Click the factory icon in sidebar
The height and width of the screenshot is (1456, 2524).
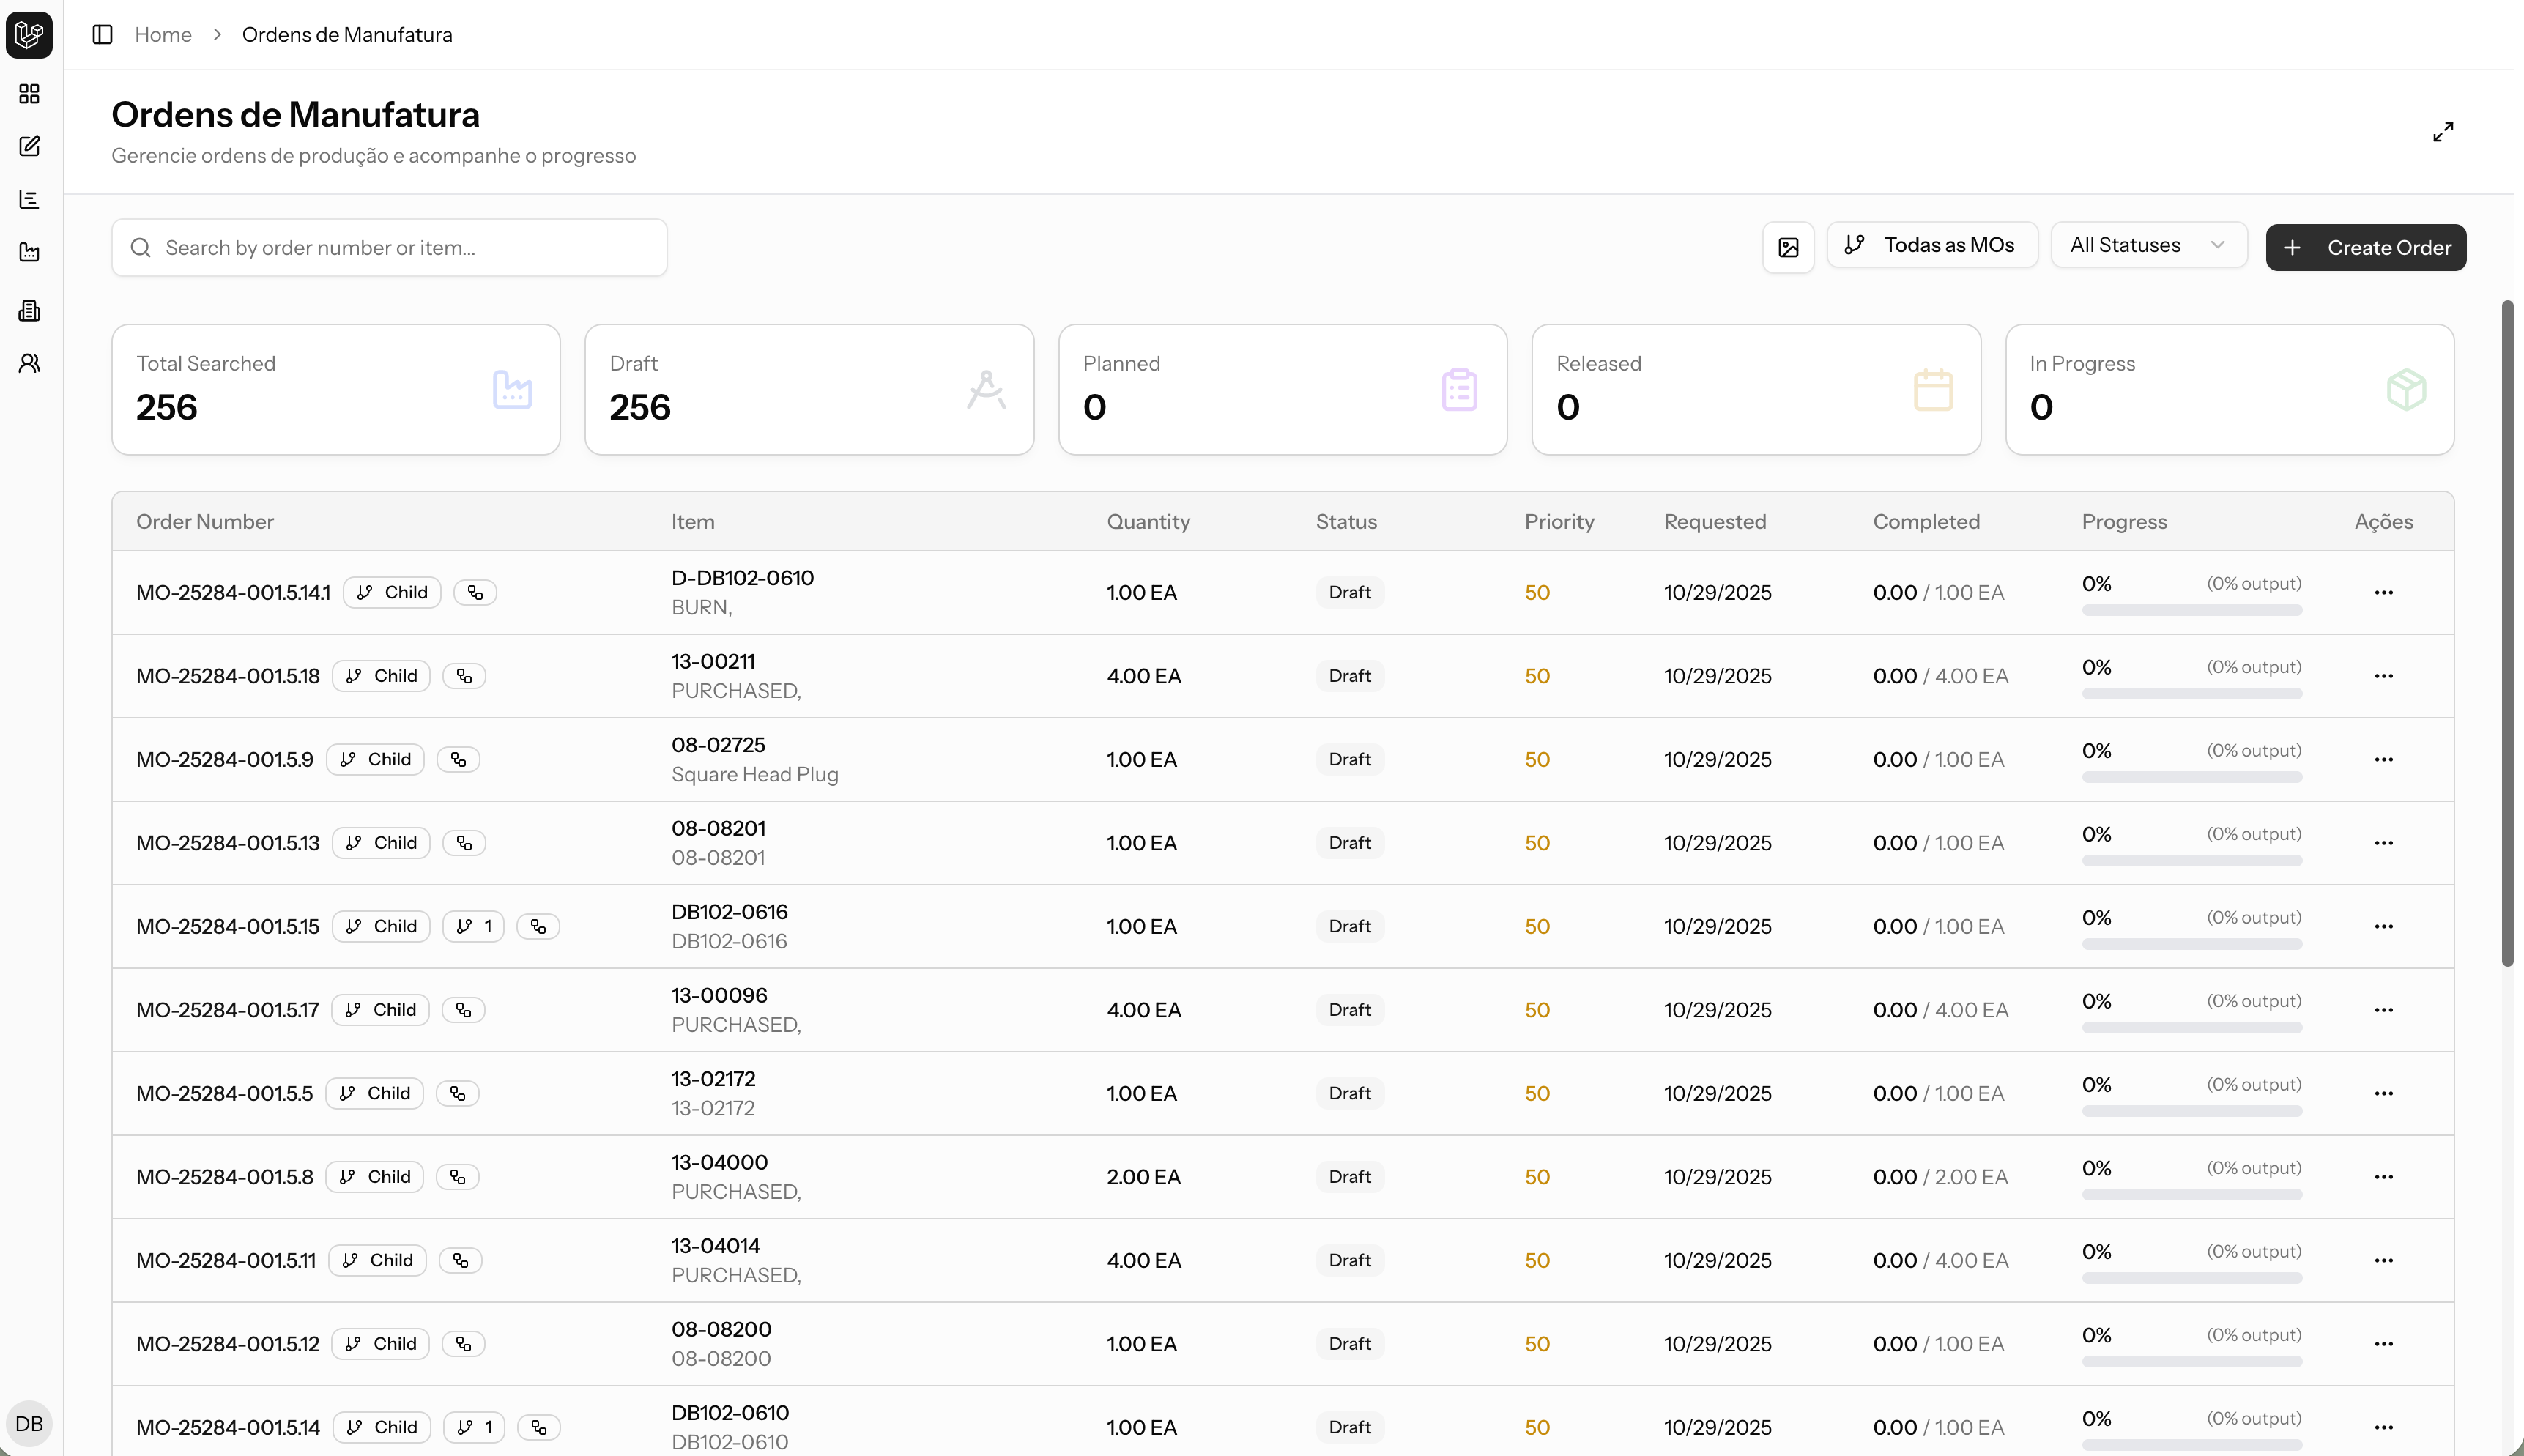point(29,252)
